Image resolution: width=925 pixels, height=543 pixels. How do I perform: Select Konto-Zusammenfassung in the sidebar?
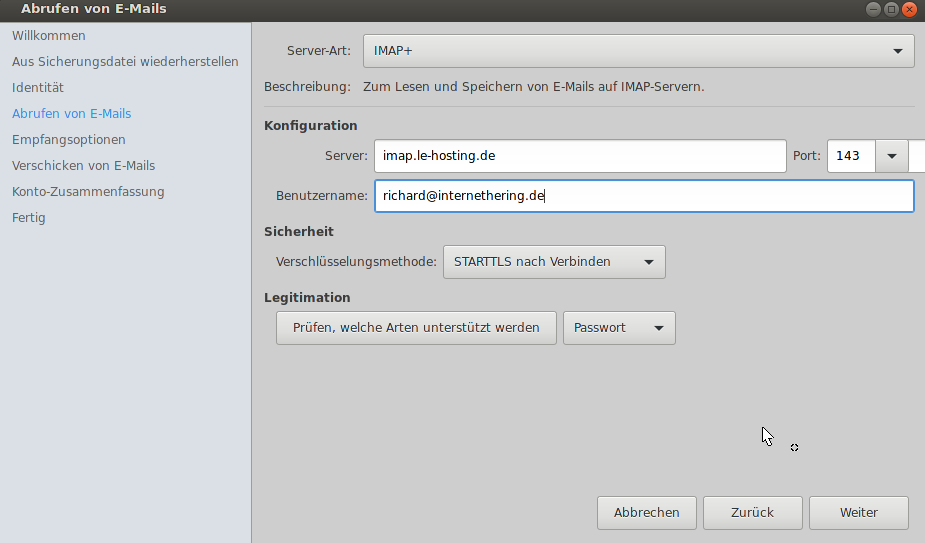pos(88,192)
